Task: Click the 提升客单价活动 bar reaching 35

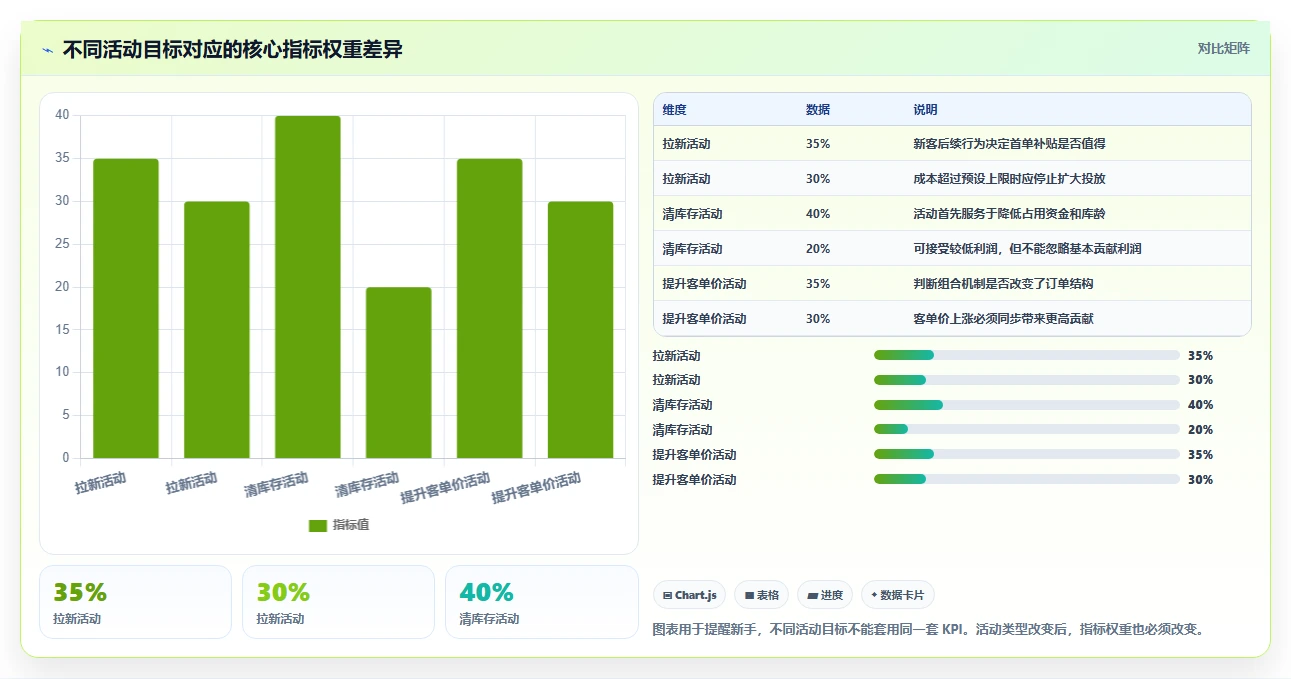Action: coord(490,308)
